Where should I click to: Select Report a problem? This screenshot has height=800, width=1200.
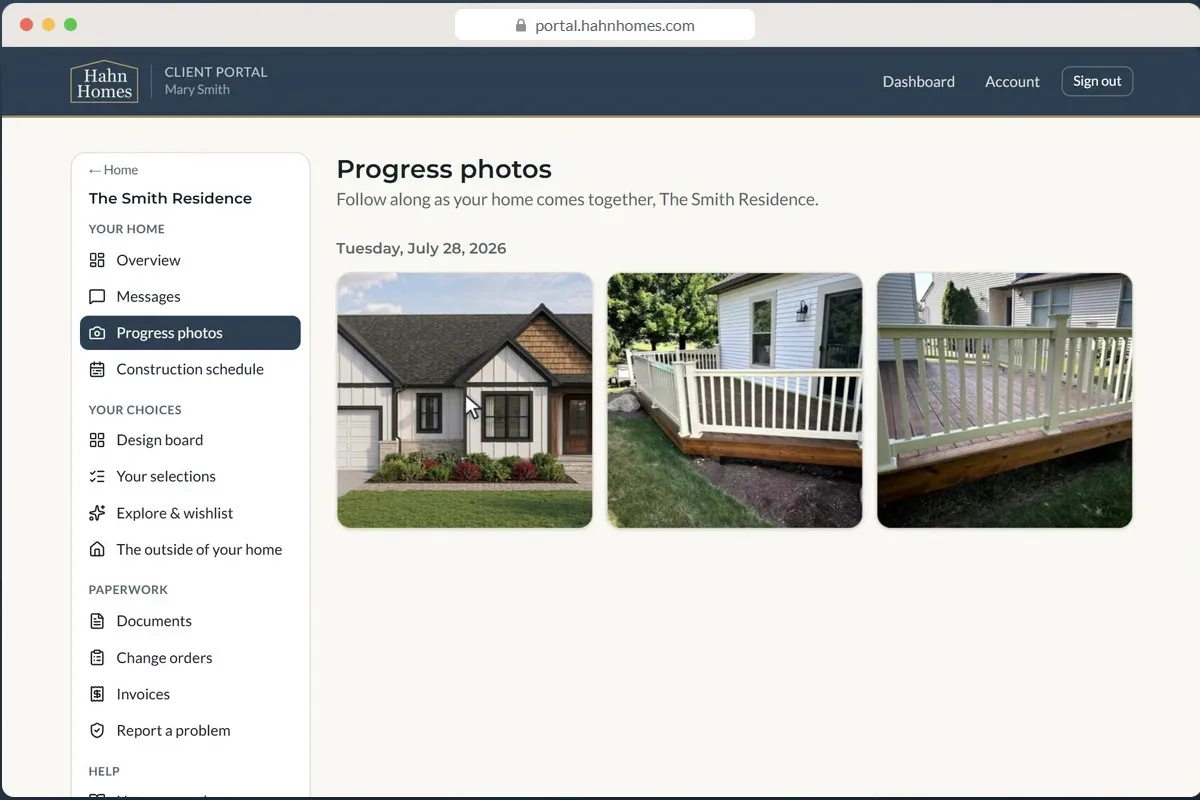tap(190, 731)
